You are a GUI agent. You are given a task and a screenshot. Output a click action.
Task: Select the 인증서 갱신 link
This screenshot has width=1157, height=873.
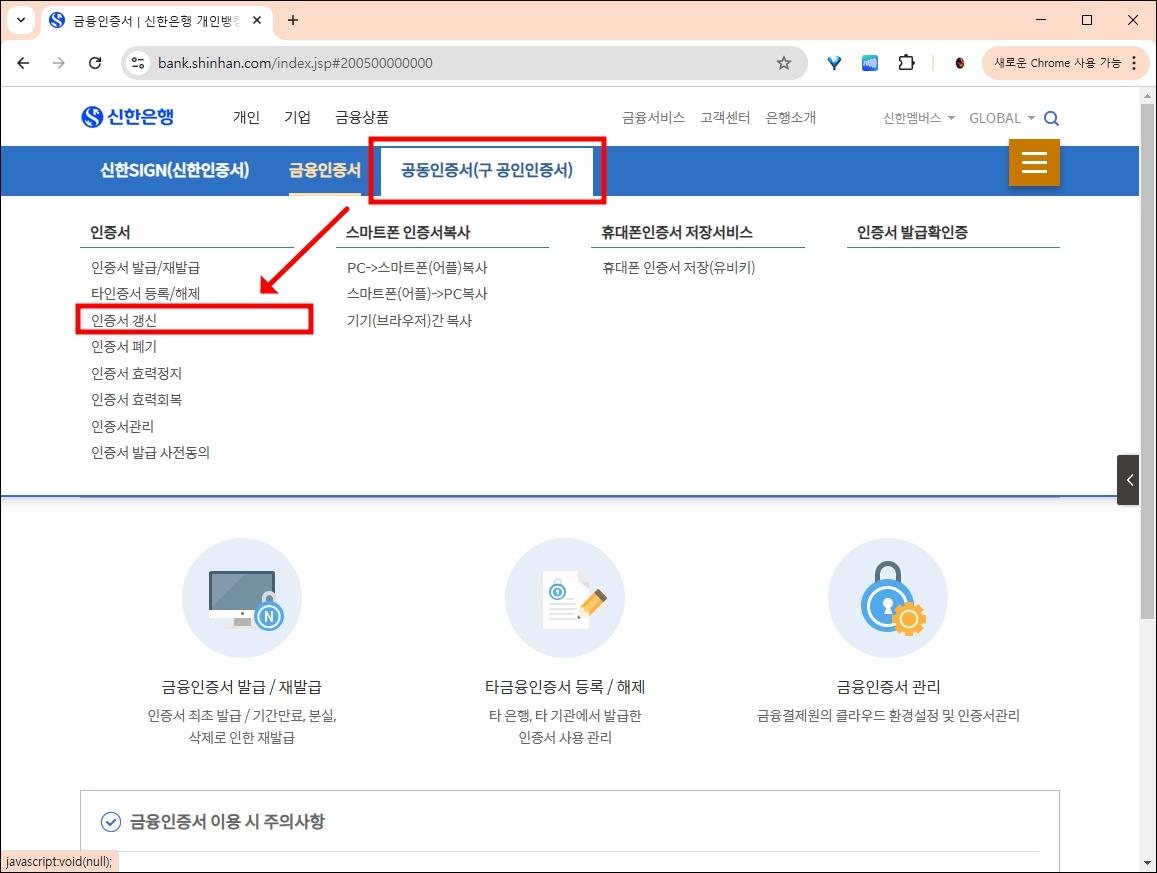124,319
